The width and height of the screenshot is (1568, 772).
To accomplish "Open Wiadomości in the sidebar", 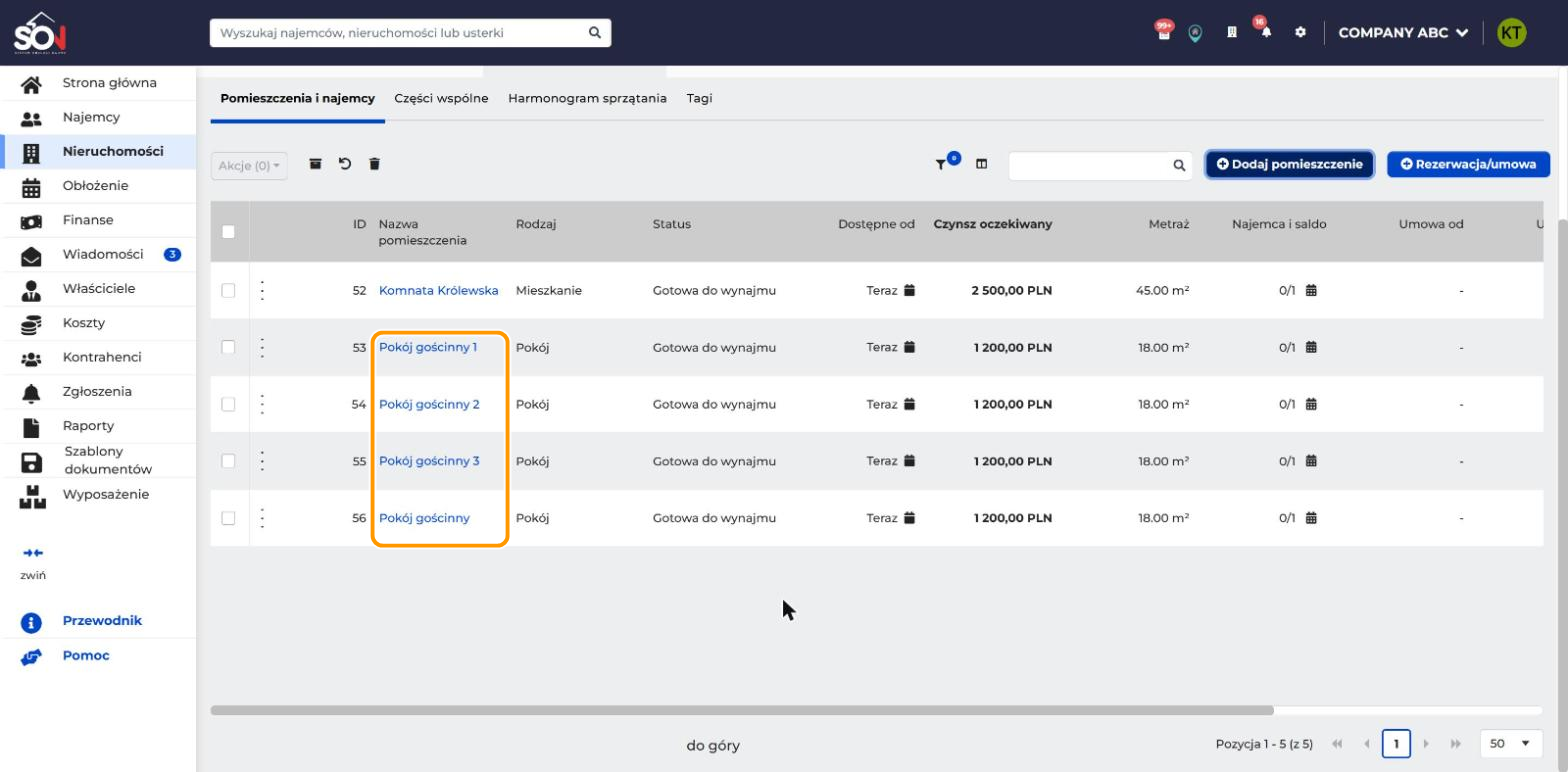I will tap(98, 254).
